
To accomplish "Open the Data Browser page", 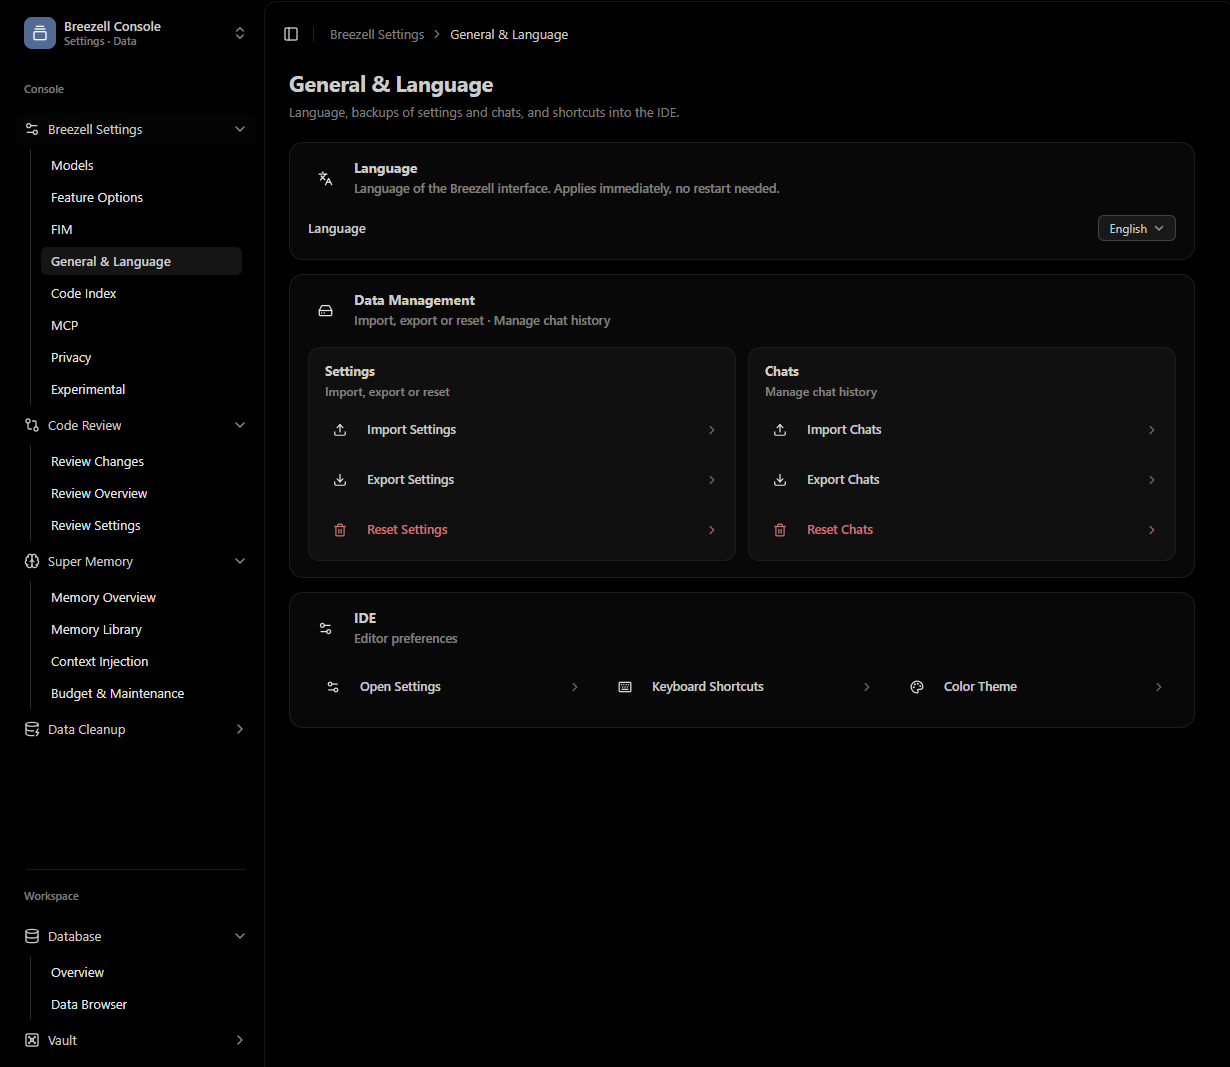I will pos(141,1004).
